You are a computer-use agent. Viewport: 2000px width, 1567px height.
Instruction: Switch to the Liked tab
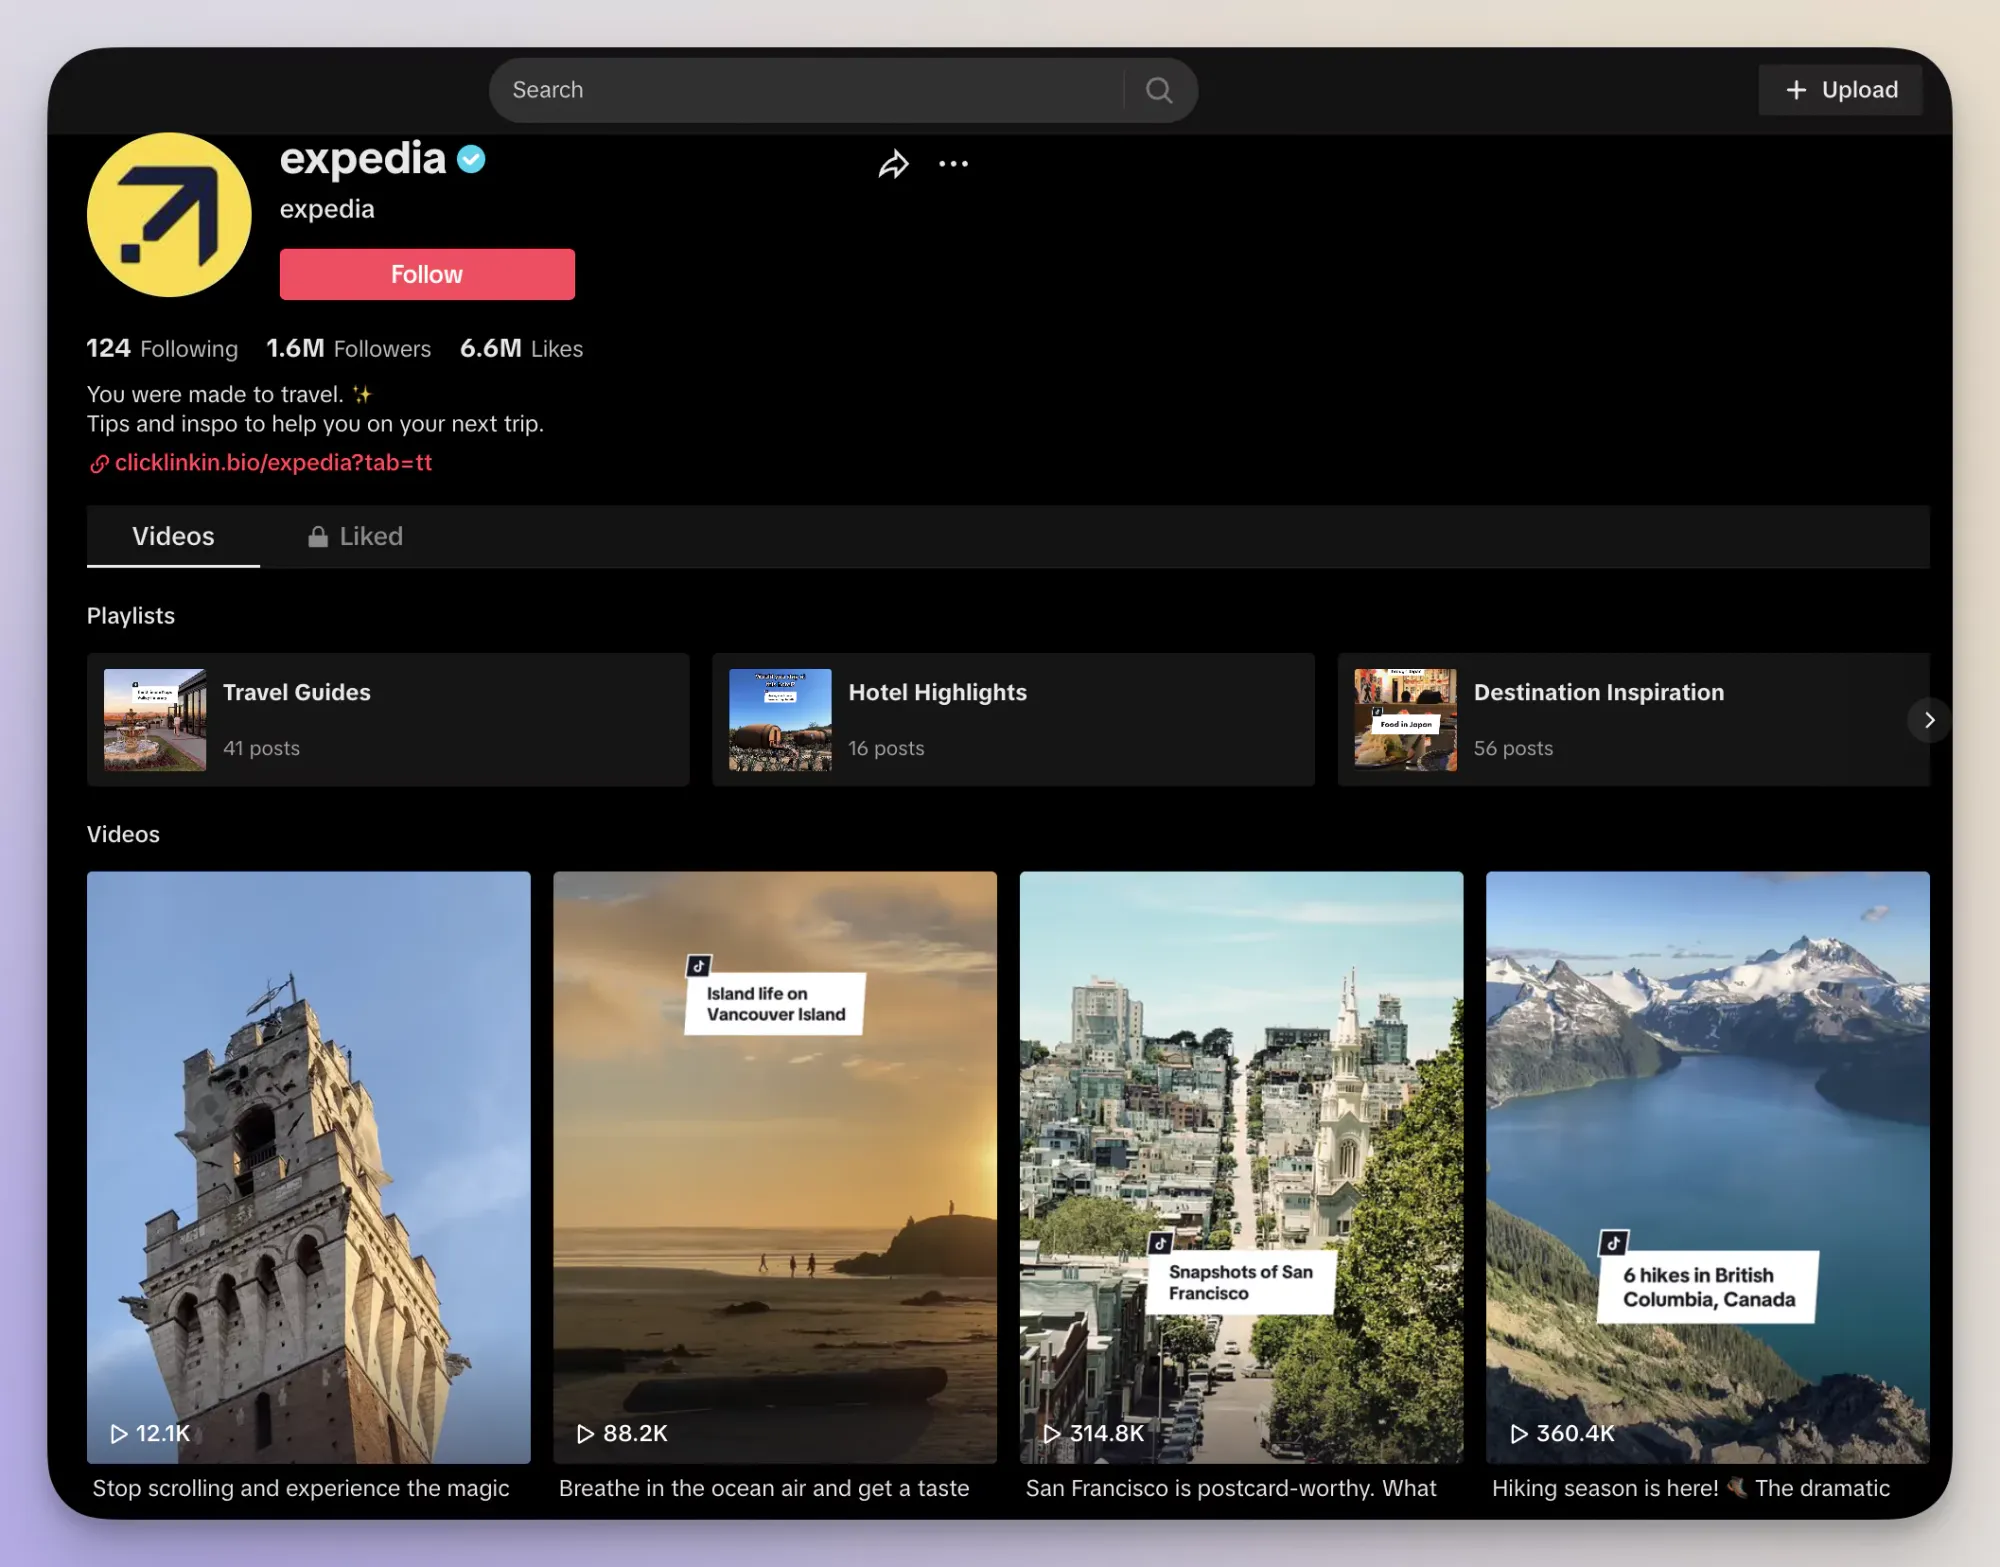(355, 536)
